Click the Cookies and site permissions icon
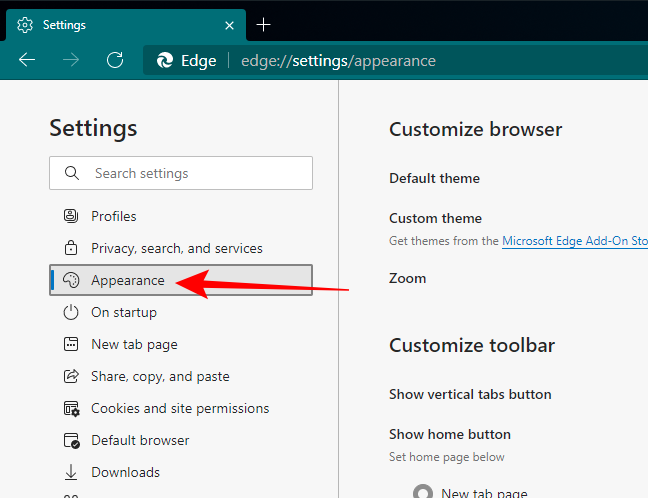648x498 pixels. (71, 408)
